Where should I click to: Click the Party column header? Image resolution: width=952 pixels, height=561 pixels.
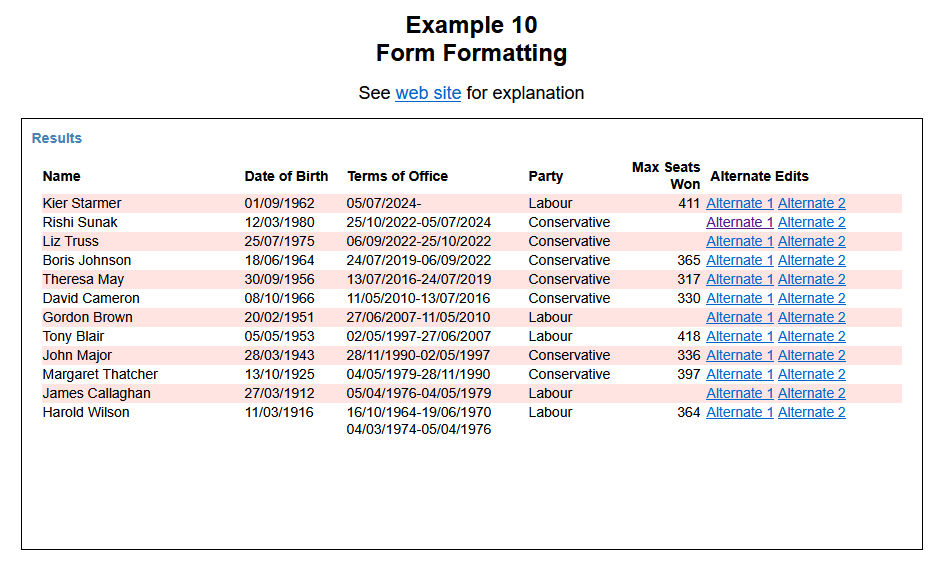[x=545, y=176]
